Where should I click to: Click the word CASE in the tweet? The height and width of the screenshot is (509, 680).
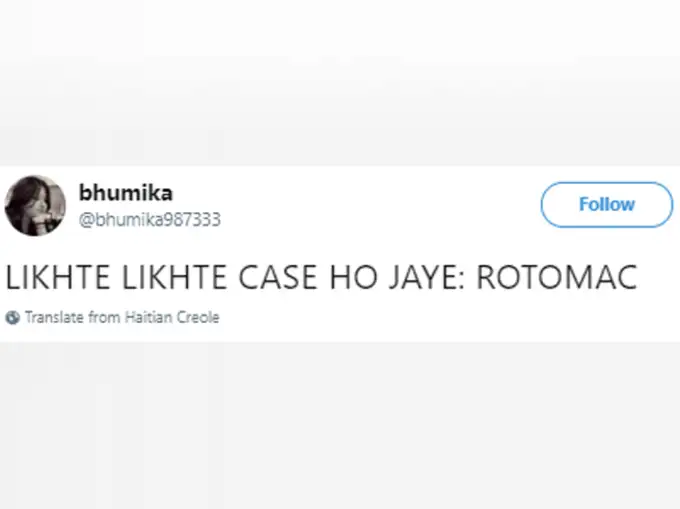coord(278,277)
